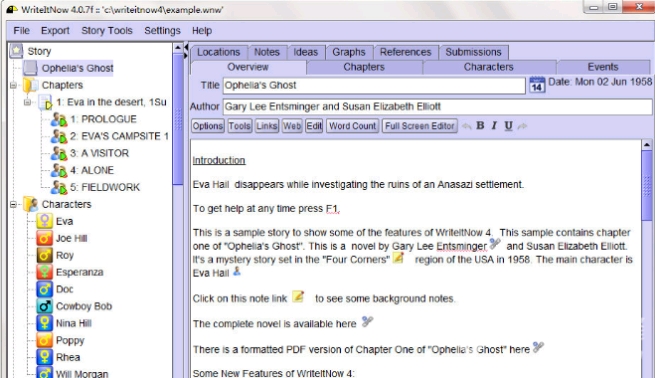Click the scene icon beside 5: FIELDWORK
This screenshot has height=378, width=655.
click(x=58, y=188)
